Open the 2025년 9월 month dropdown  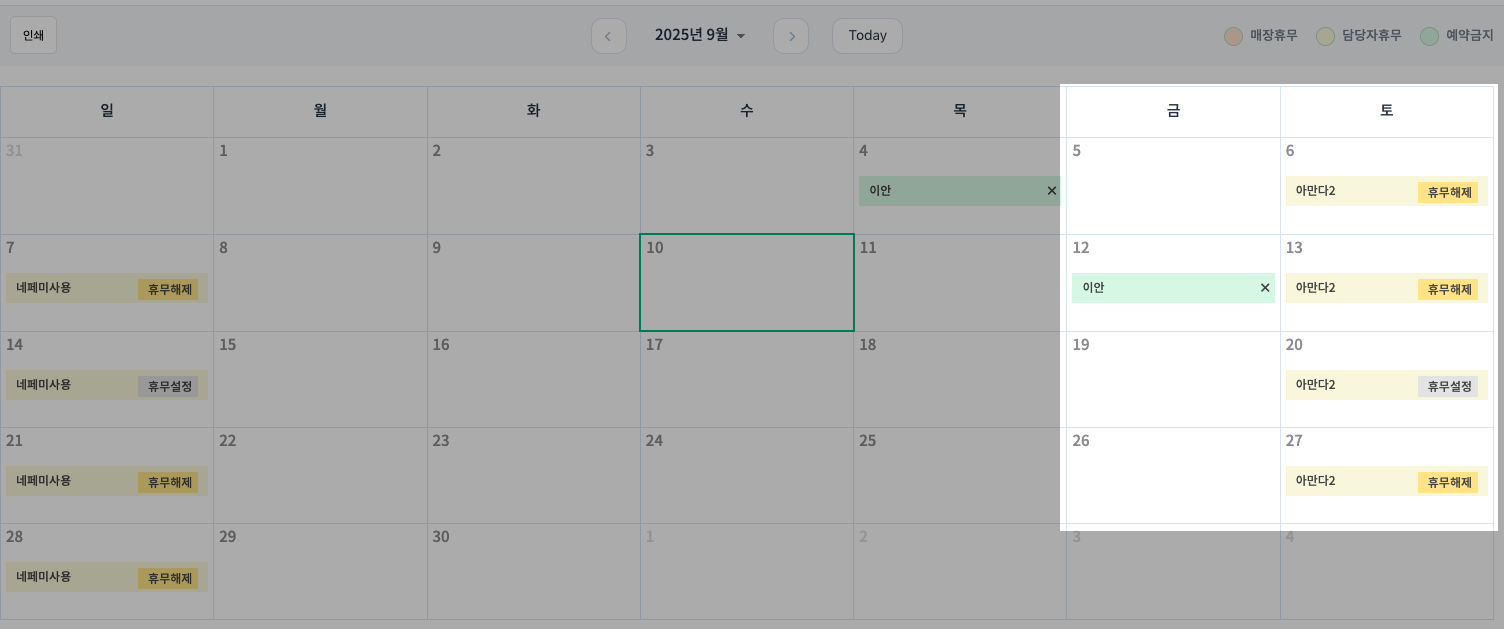click(700, 35)
